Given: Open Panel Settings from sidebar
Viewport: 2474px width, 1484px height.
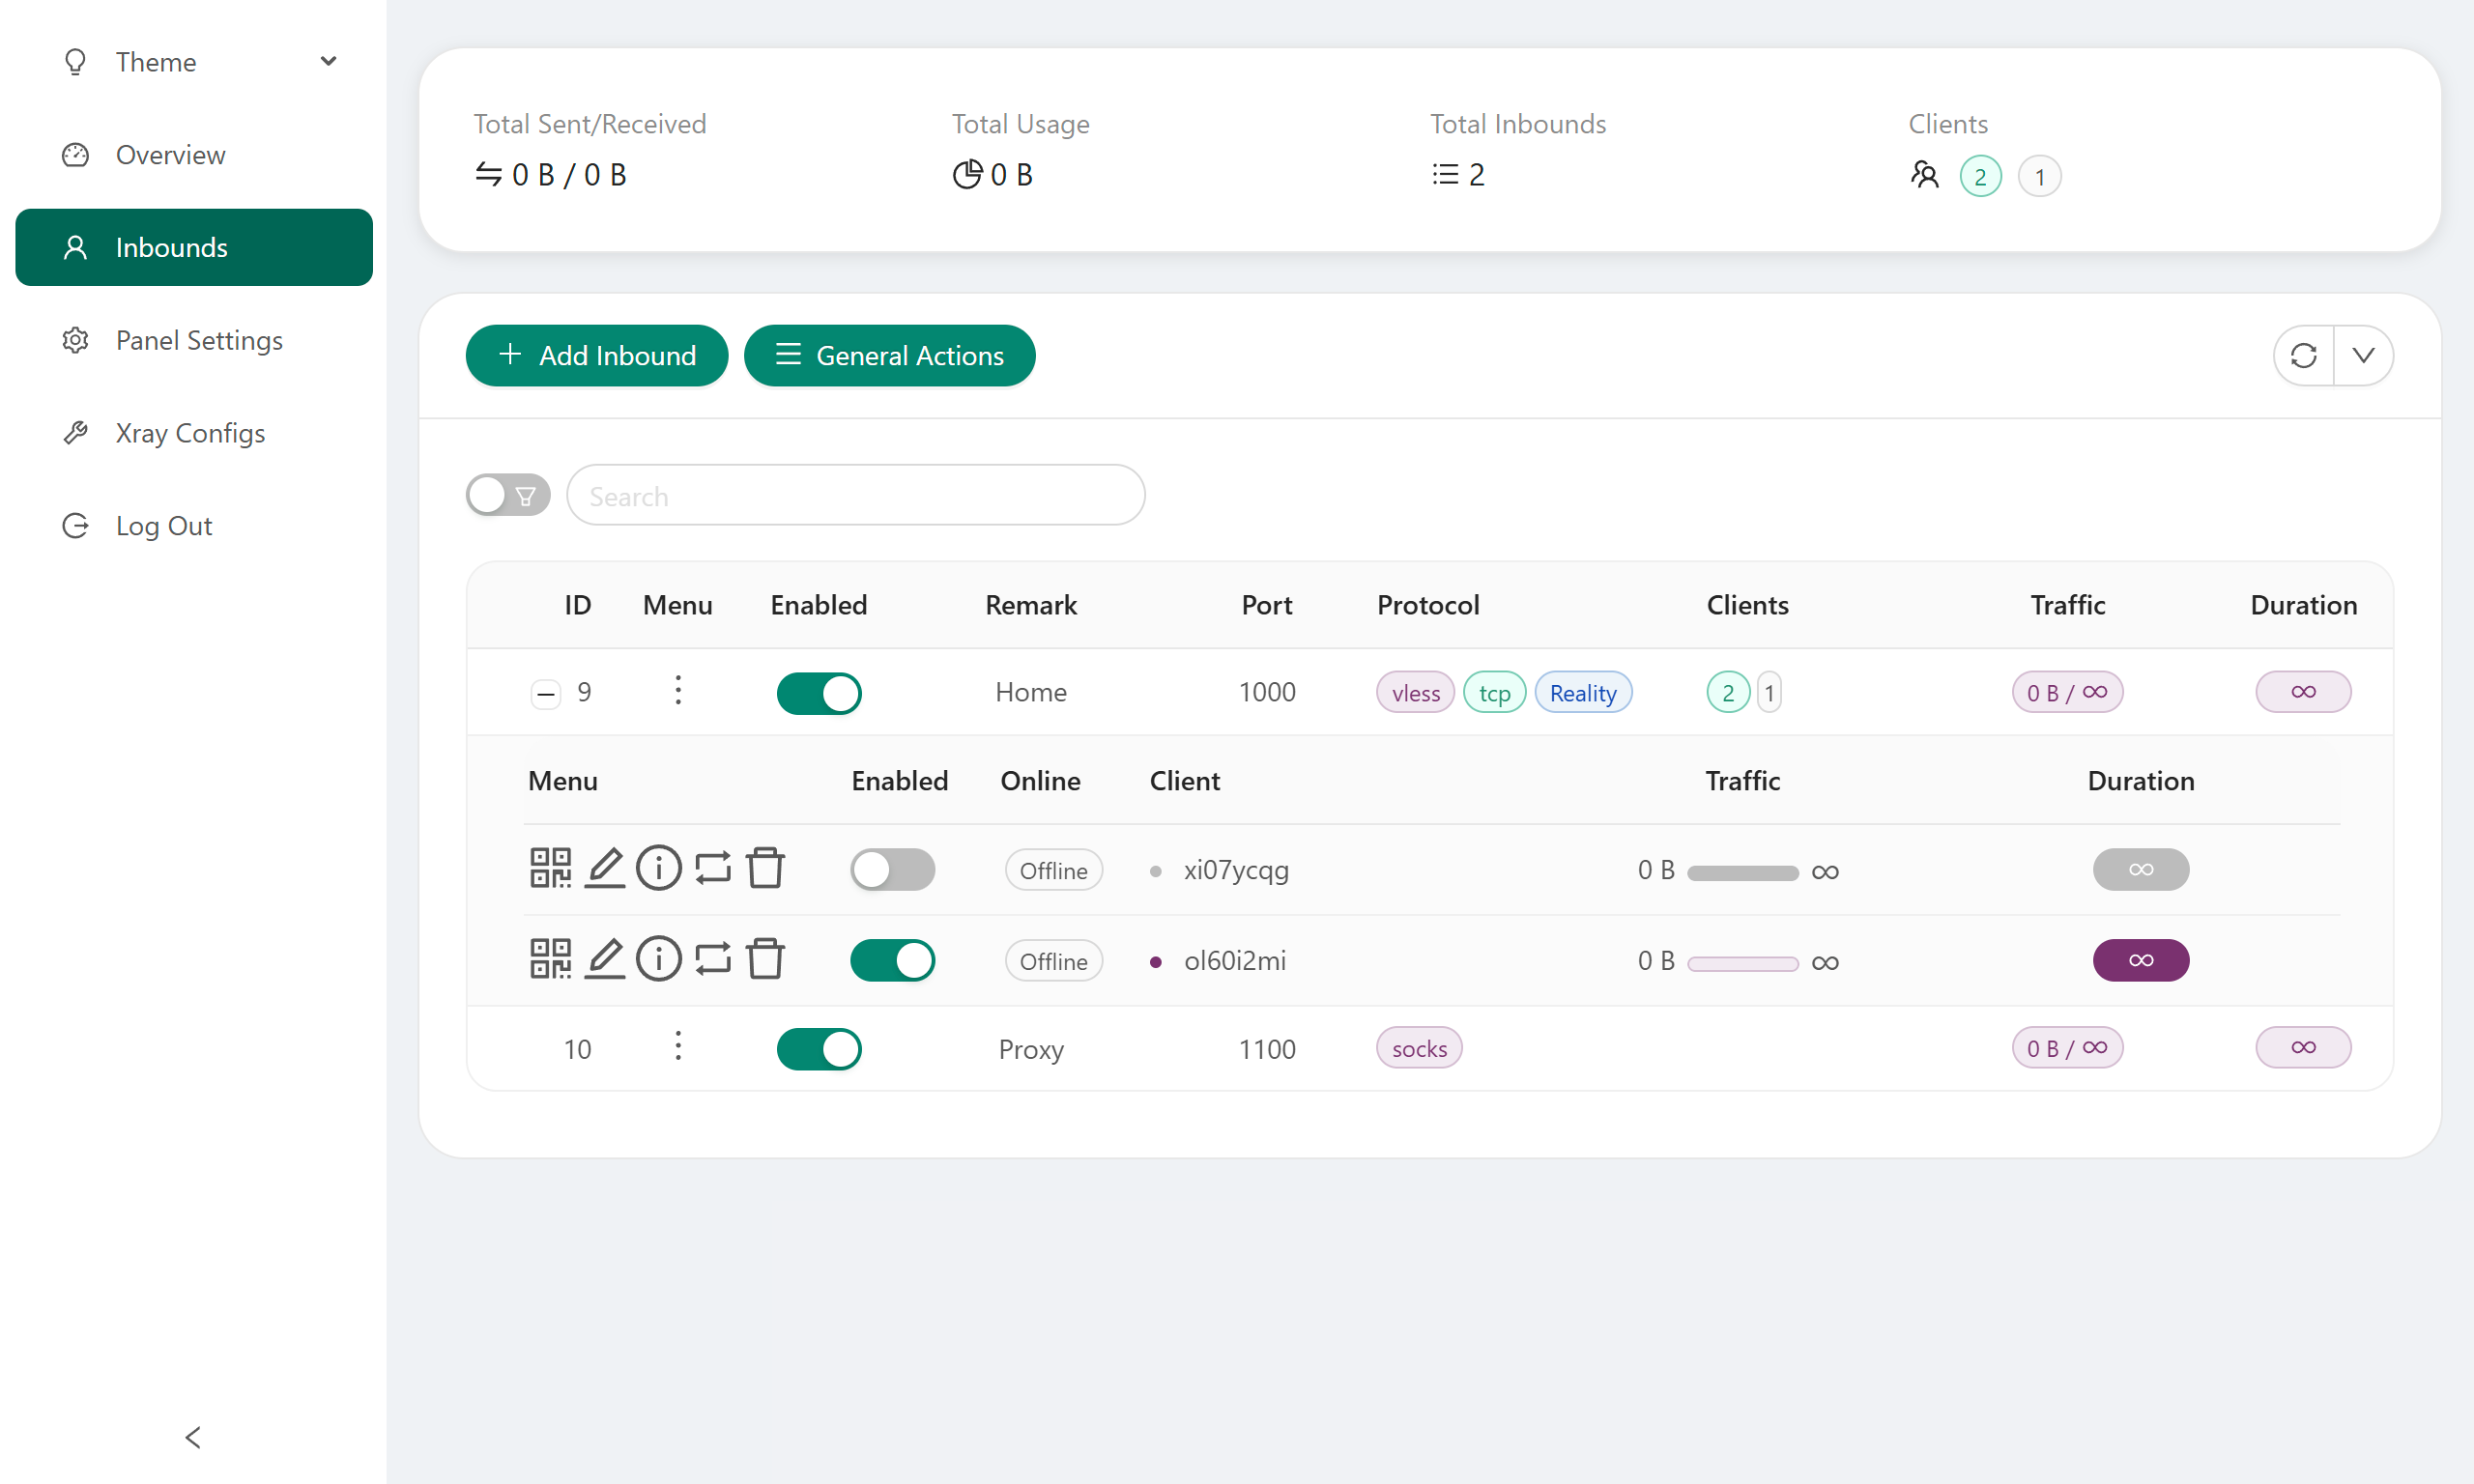Looking at the screenshot, I should point(199,340).
